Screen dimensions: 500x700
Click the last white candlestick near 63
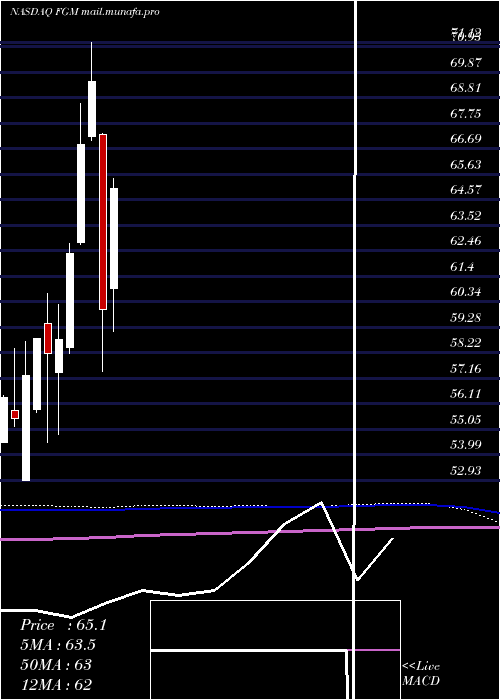coord(114,238)
